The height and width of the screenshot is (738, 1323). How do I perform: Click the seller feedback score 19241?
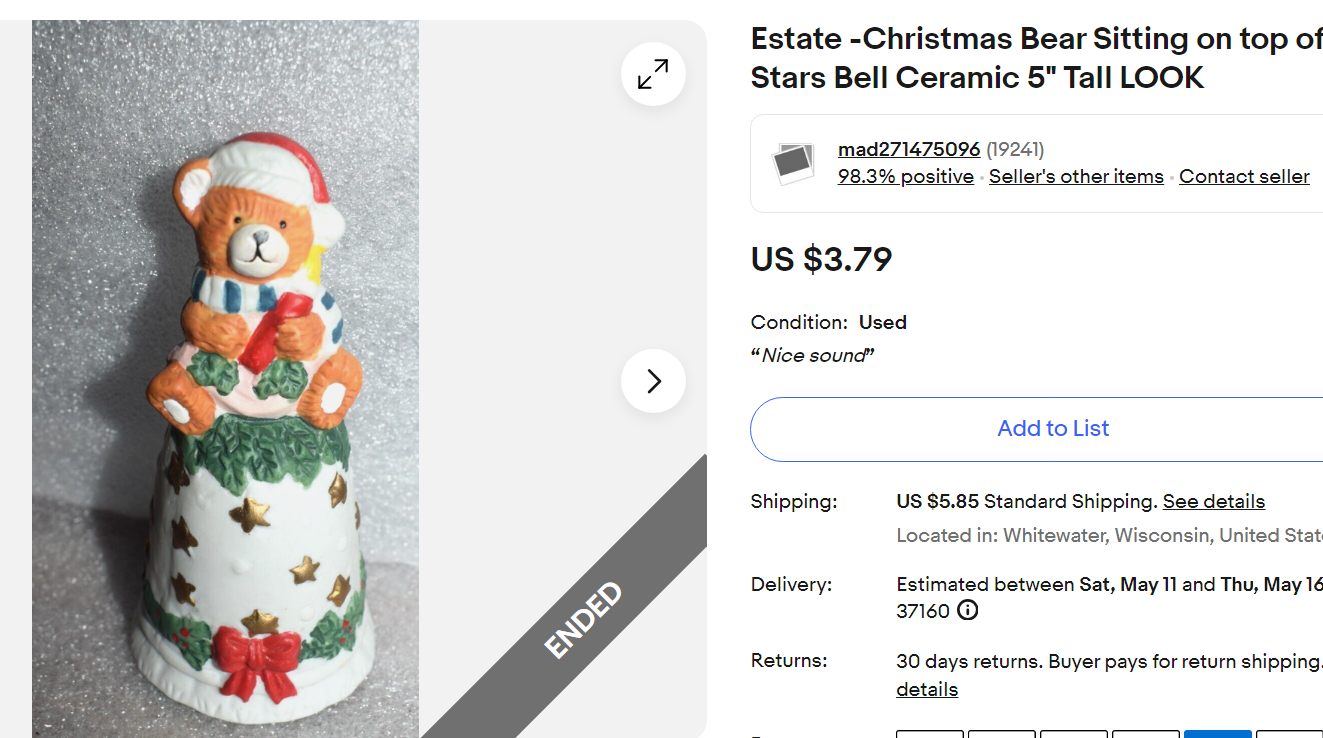1015,149
